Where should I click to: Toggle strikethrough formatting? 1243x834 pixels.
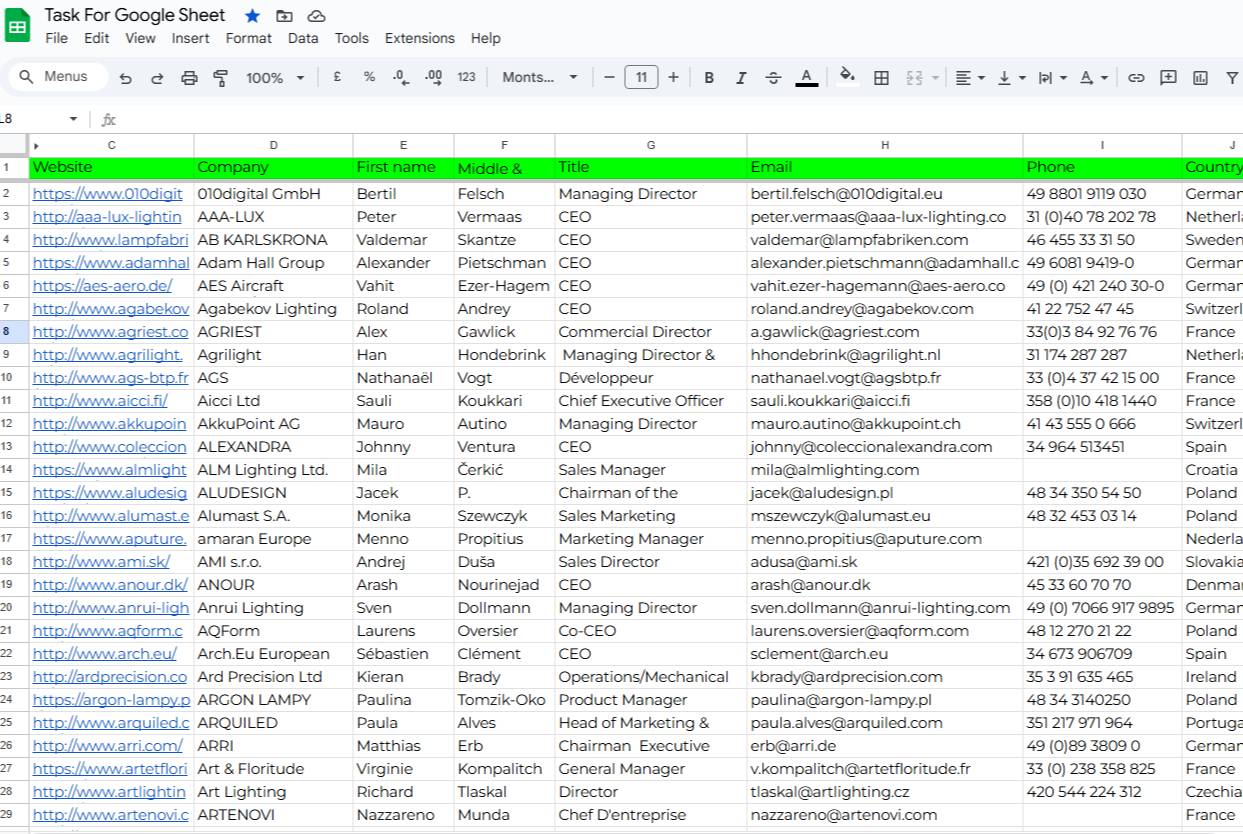click(773, 78)
